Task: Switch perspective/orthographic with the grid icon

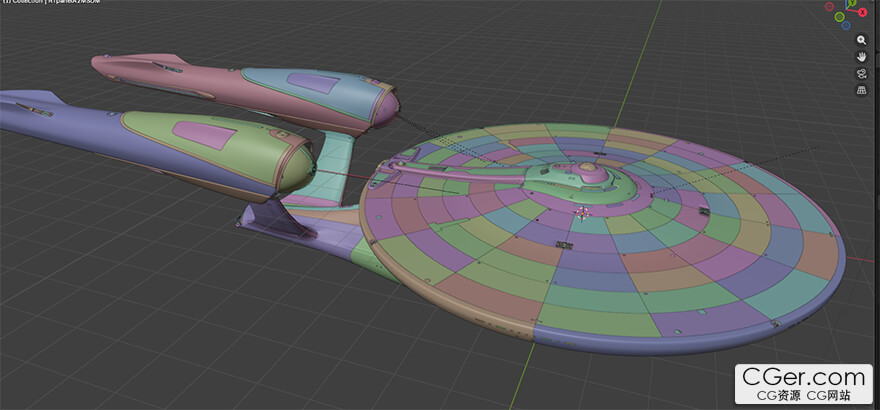Action: 861,90
